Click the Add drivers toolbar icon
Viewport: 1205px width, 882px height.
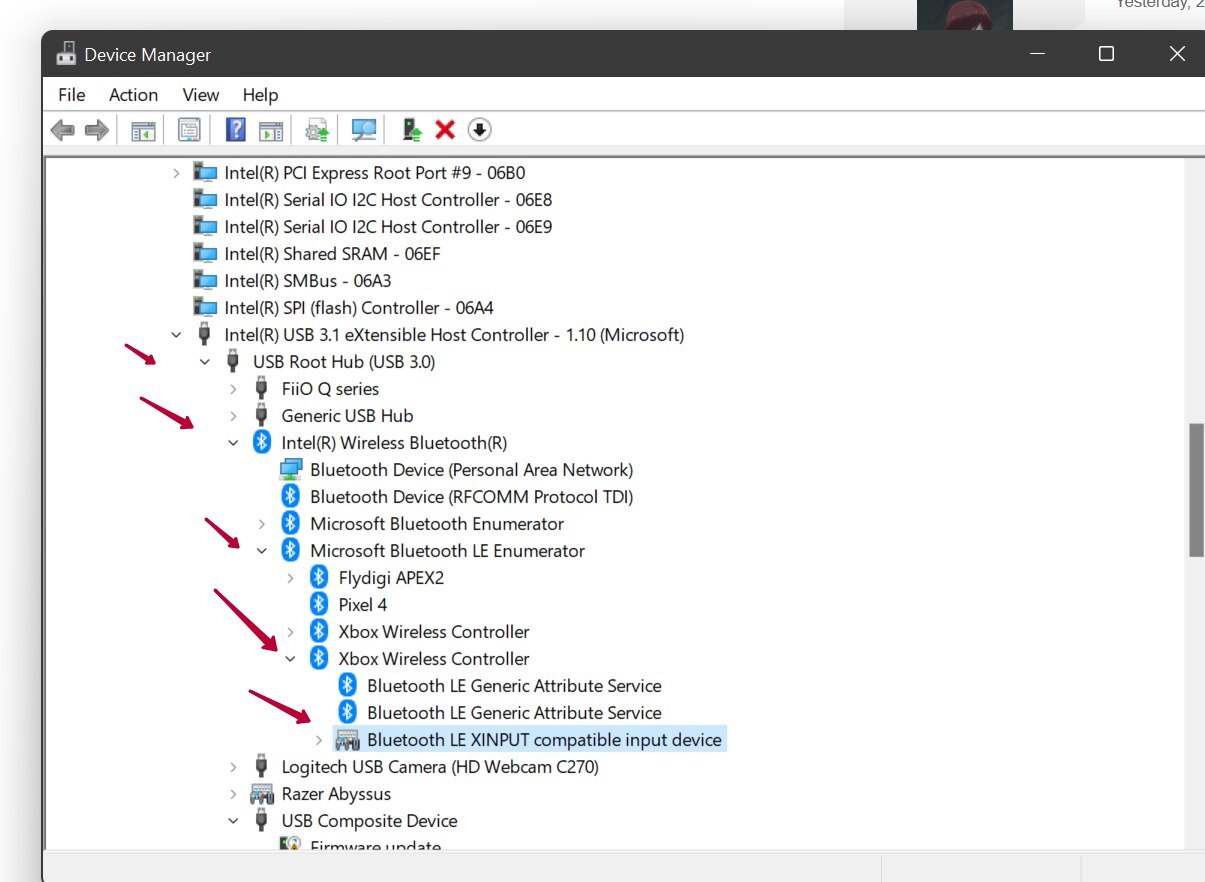pos(411,130)
